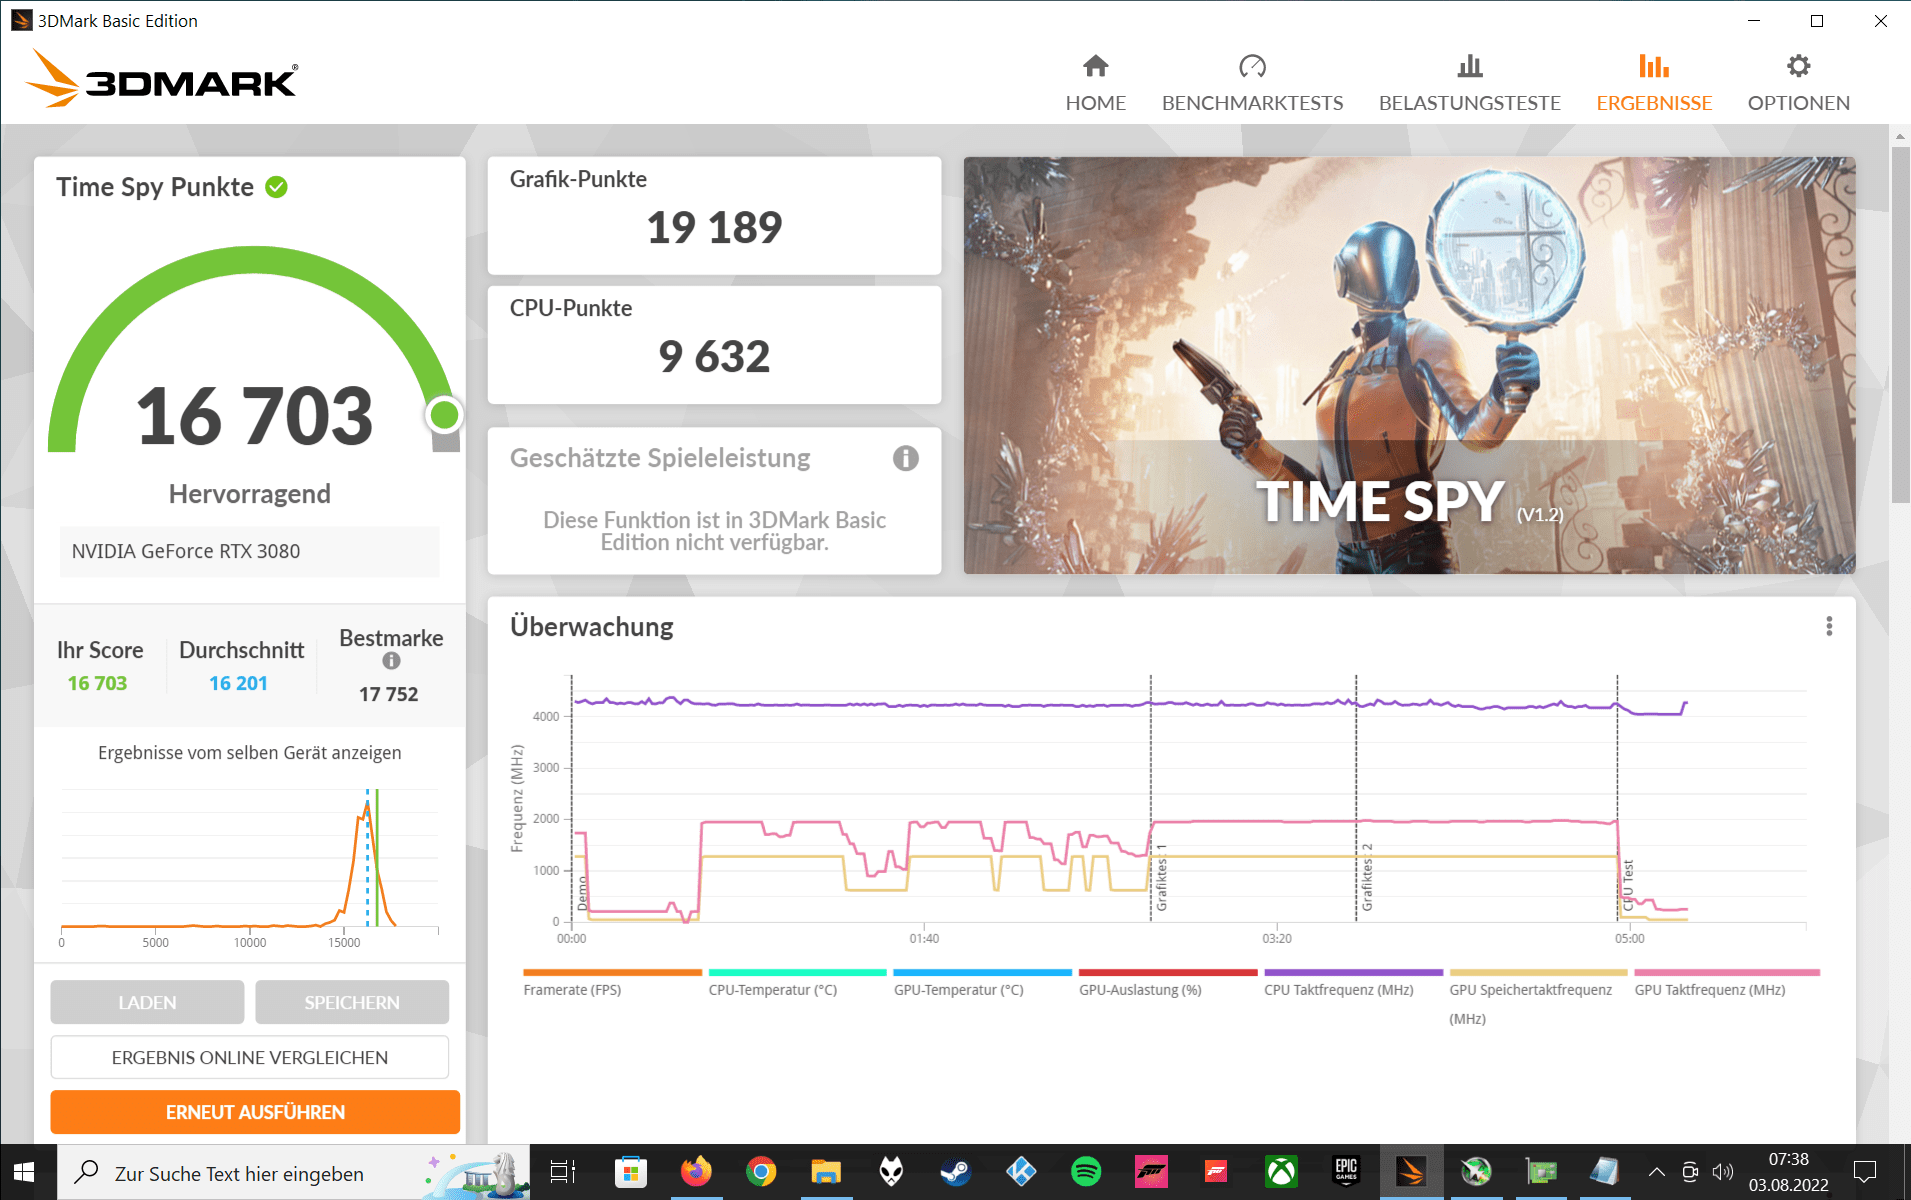This screenshot has width=1911, height=1200.
Task: Open notification center icon
Action: tap(1865, 1172)
